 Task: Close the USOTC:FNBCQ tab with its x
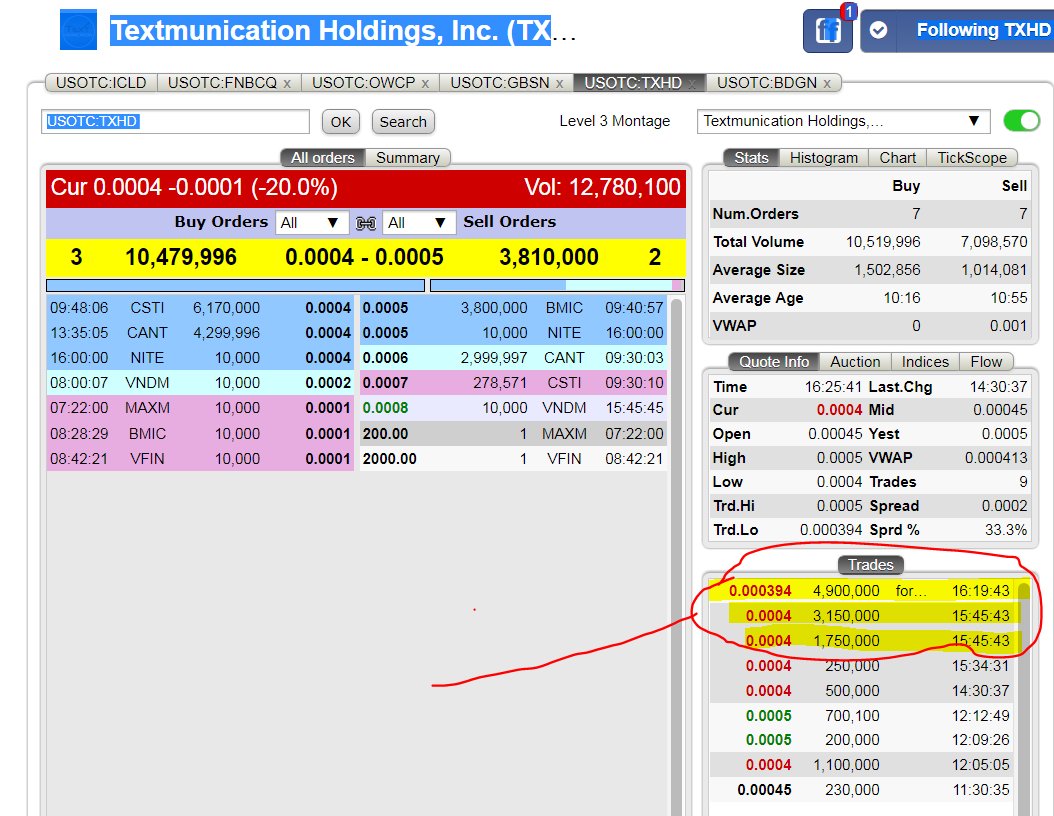pos(287,83)
